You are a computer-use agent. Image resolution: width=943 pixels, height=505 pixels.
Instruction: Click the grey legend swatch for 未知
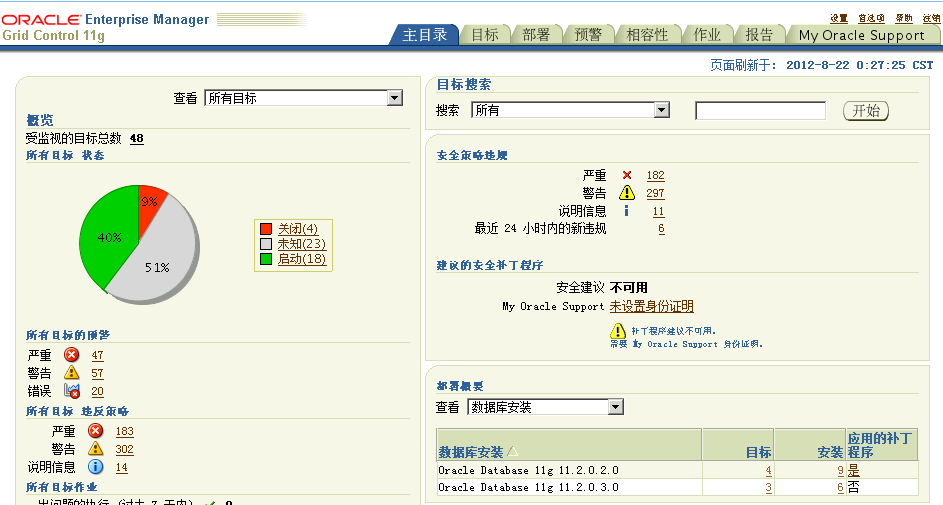point(266,243)
